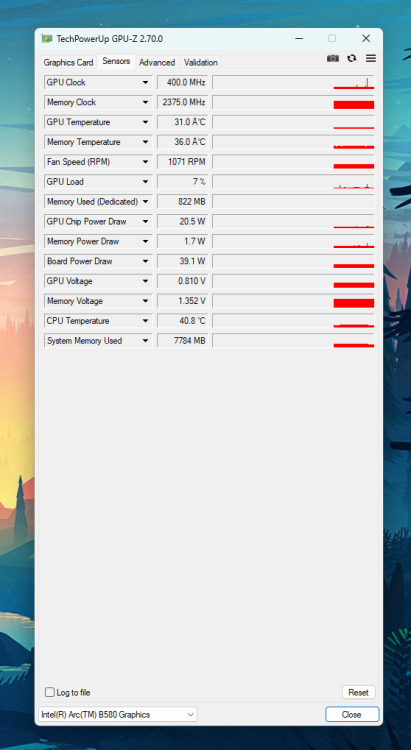Click the screenshot camera icon

[x=333, y=58]
